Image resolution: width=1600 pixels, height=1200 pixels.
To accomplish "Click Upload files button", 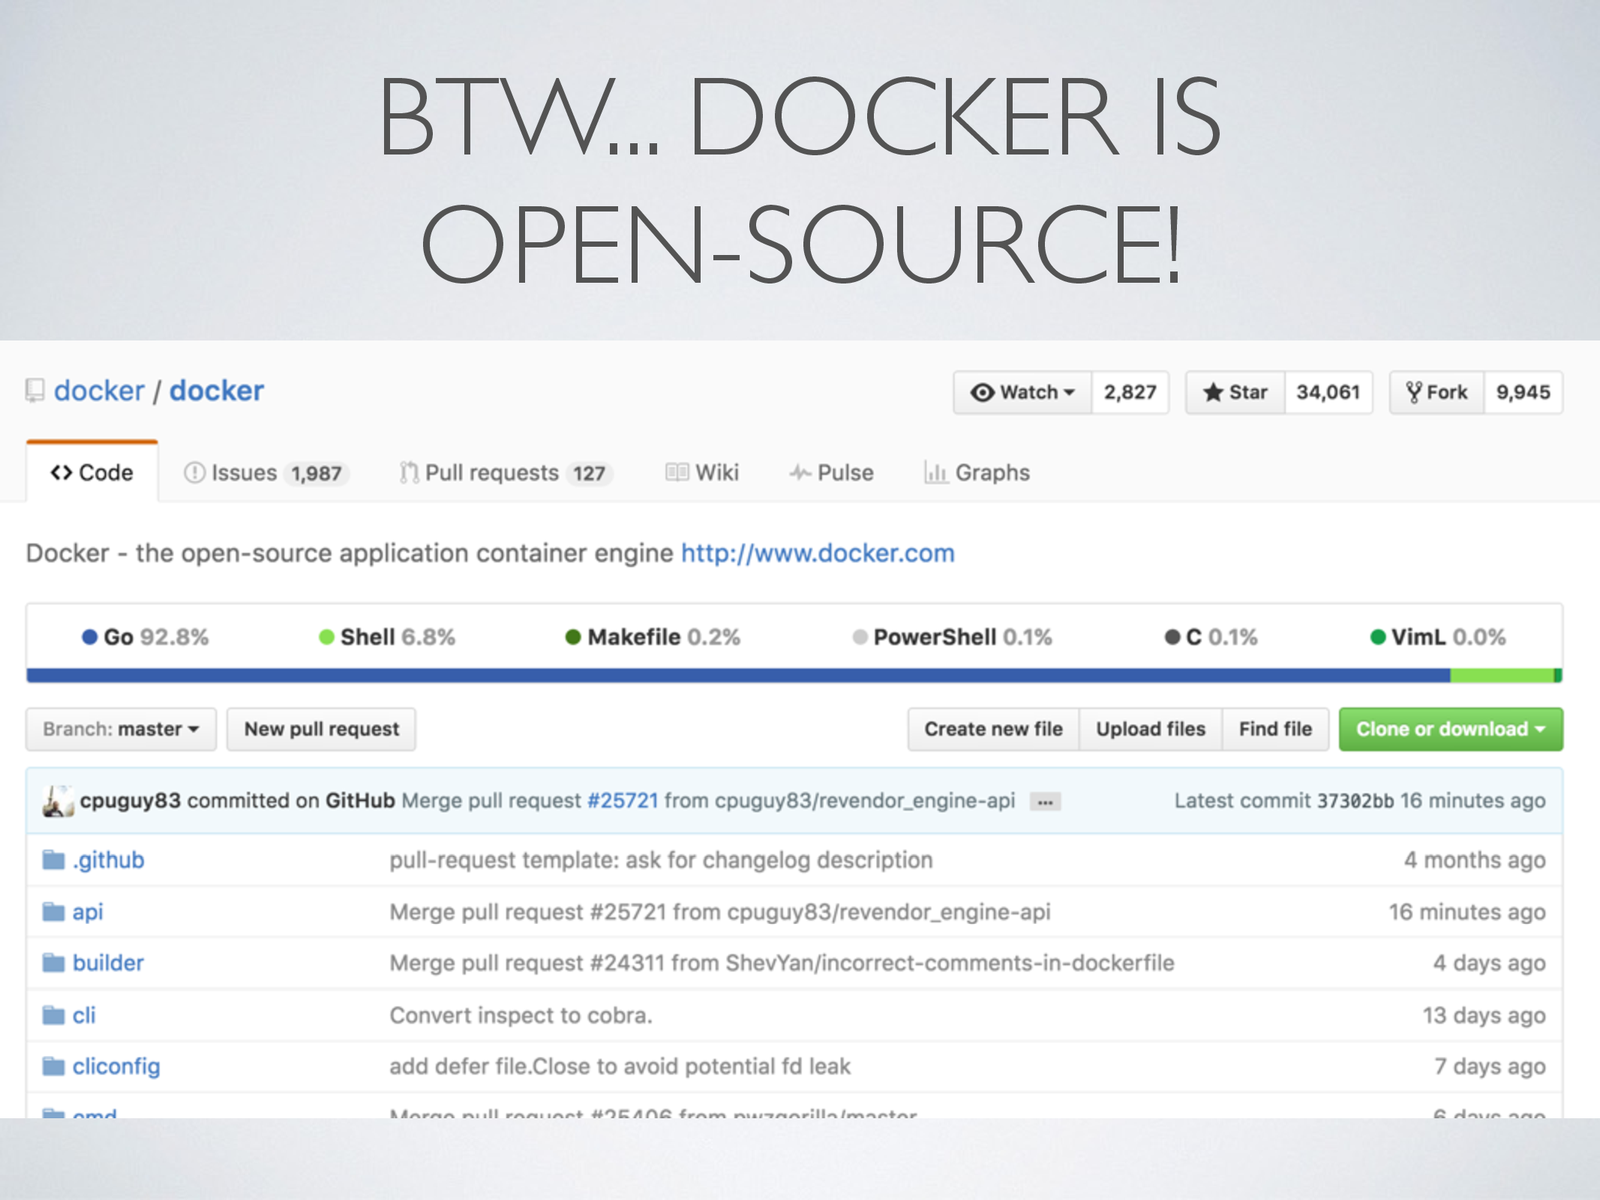I will tap(1151, 729).
